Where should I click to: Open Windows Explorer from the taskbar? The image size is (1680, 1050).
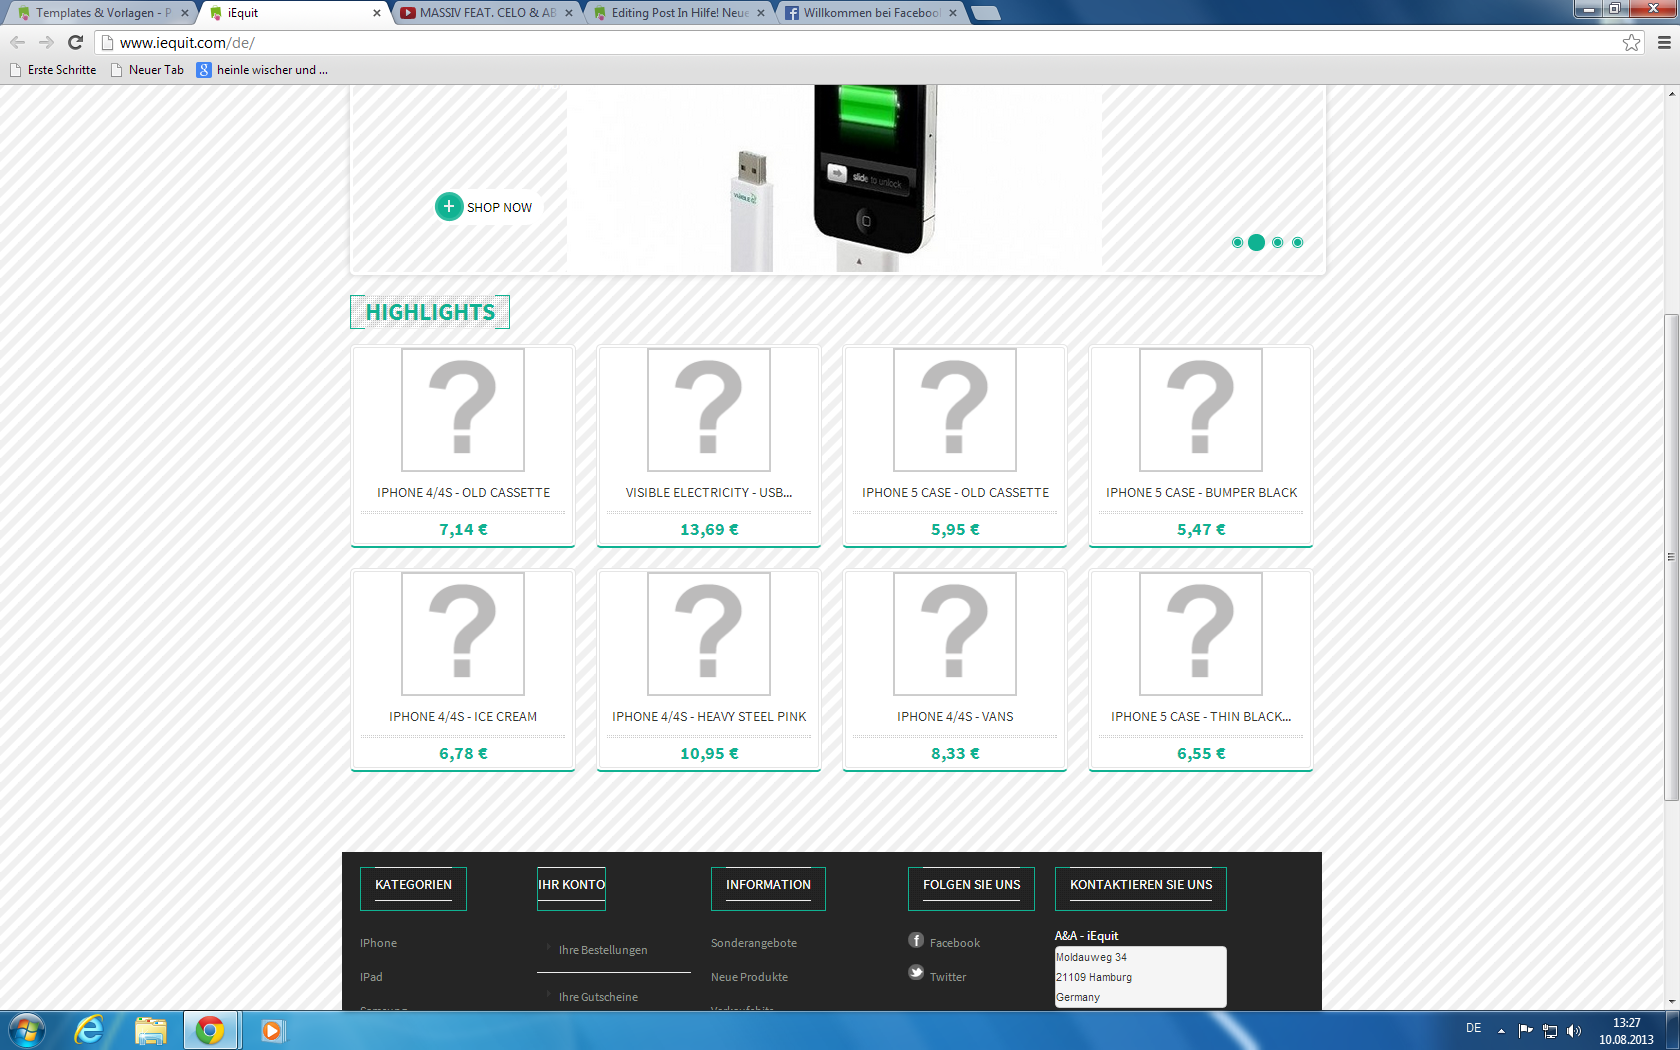click(151, 1030)
